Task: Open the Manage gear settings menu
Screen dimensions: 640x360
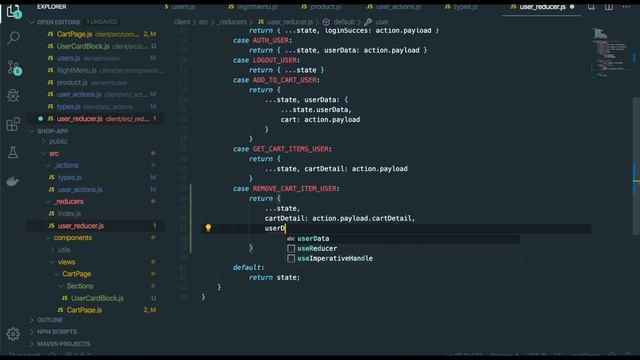Action: point(13,334)
